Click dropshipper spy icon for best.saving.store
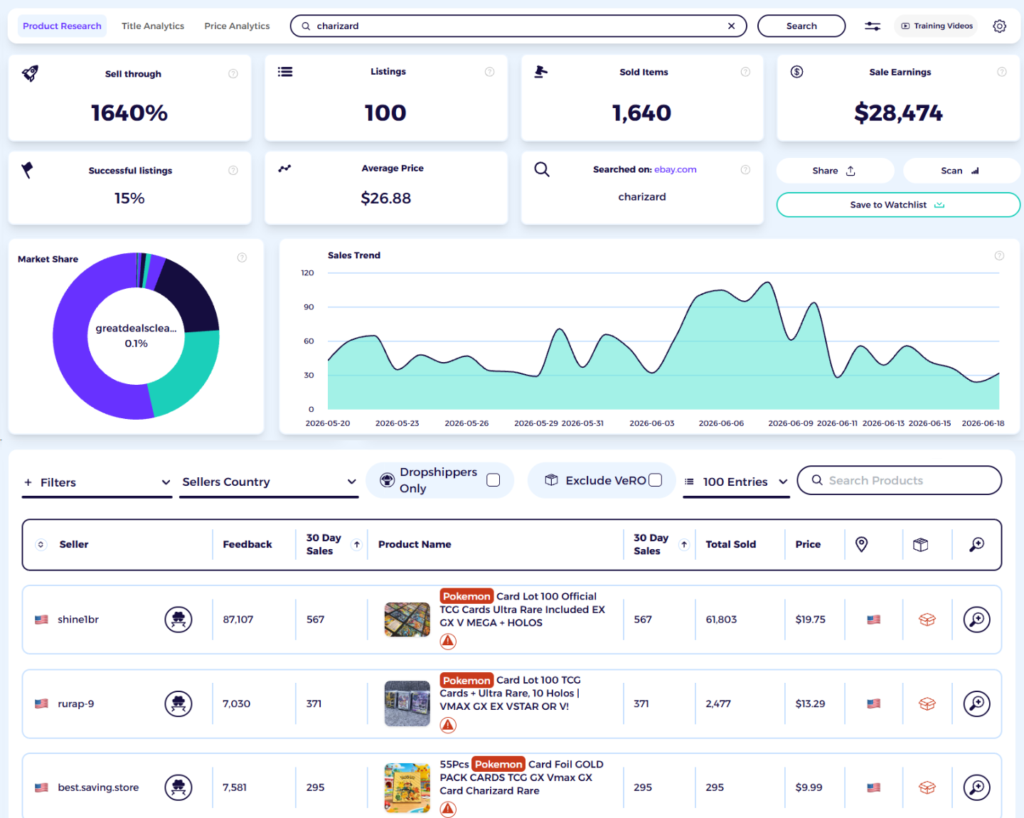This screenshot has height=818, width=1024. (178, 787)
